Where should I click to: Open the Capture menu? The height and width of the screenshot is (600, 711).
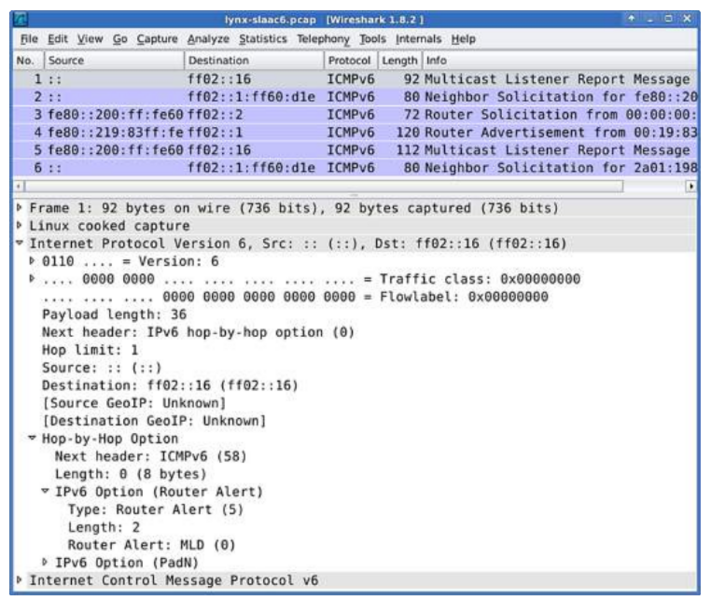pos(156,39)
